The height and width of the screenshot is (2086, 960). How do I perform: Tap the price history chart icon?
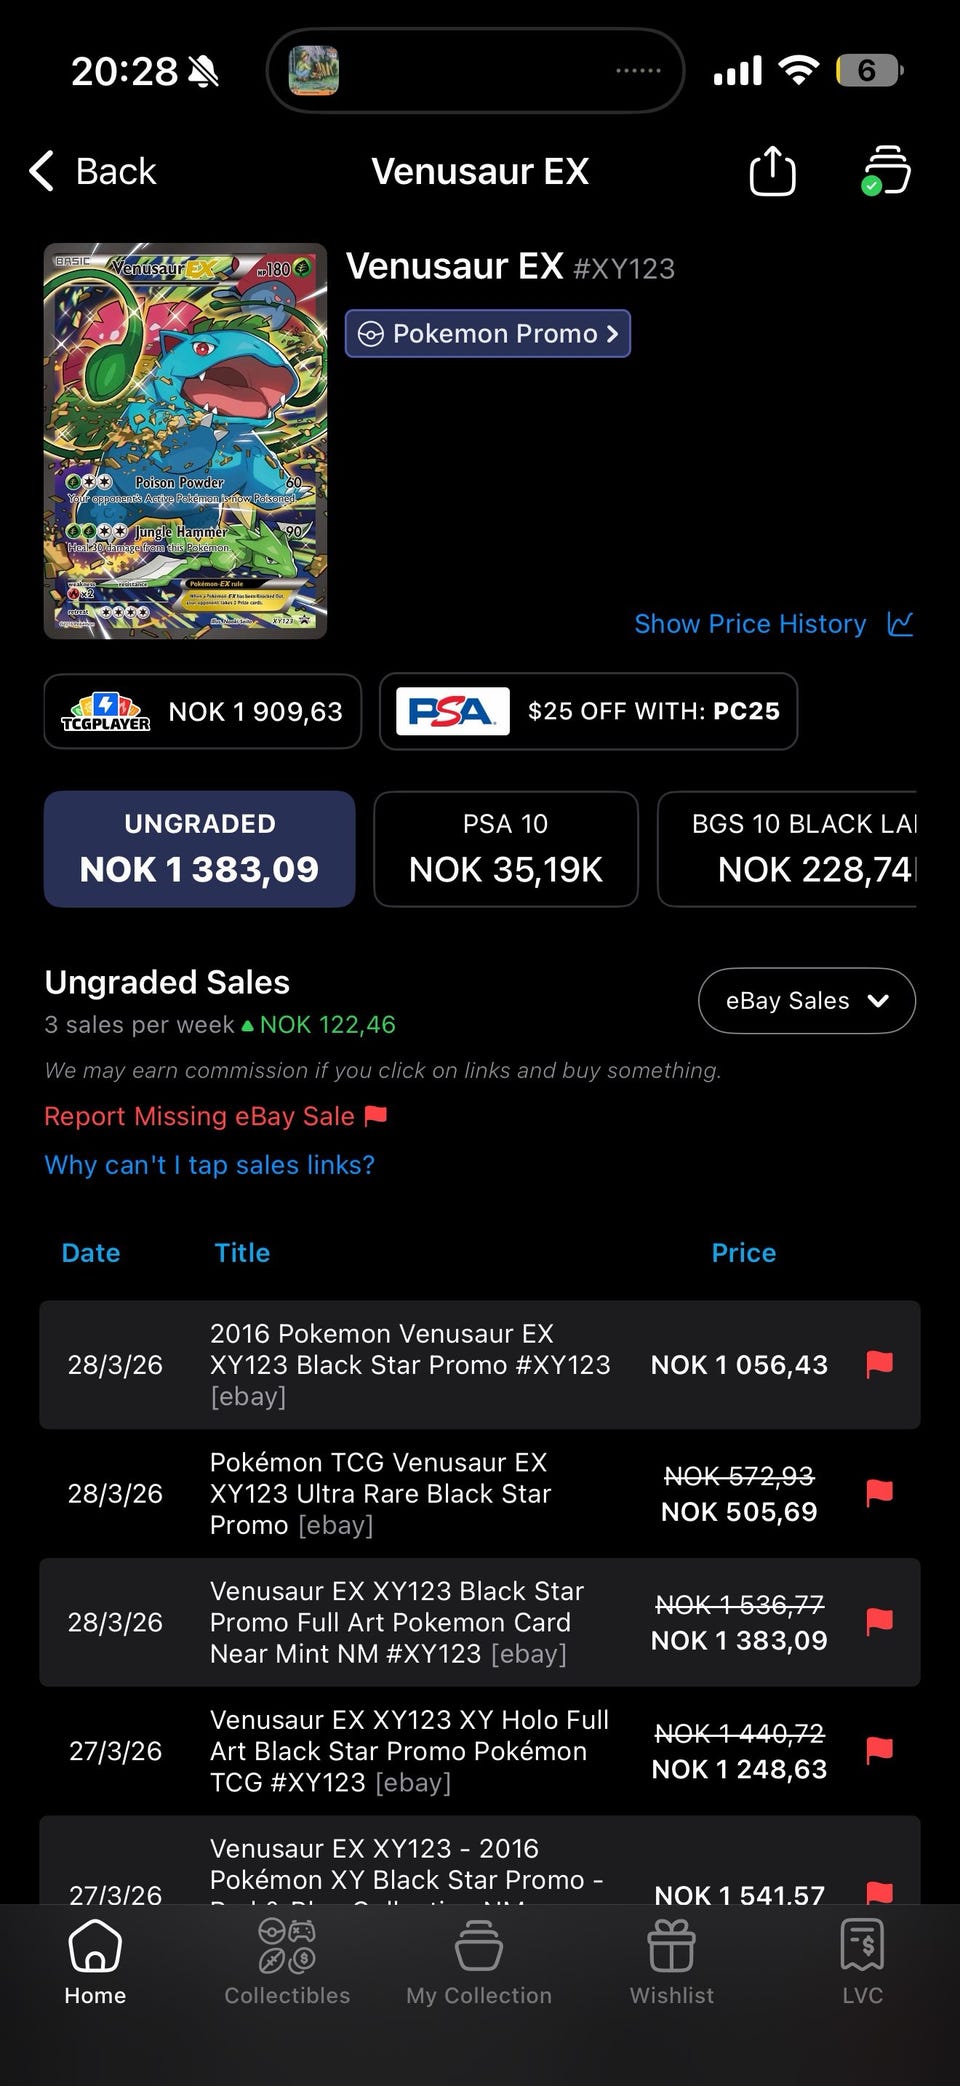coord(900,624)
